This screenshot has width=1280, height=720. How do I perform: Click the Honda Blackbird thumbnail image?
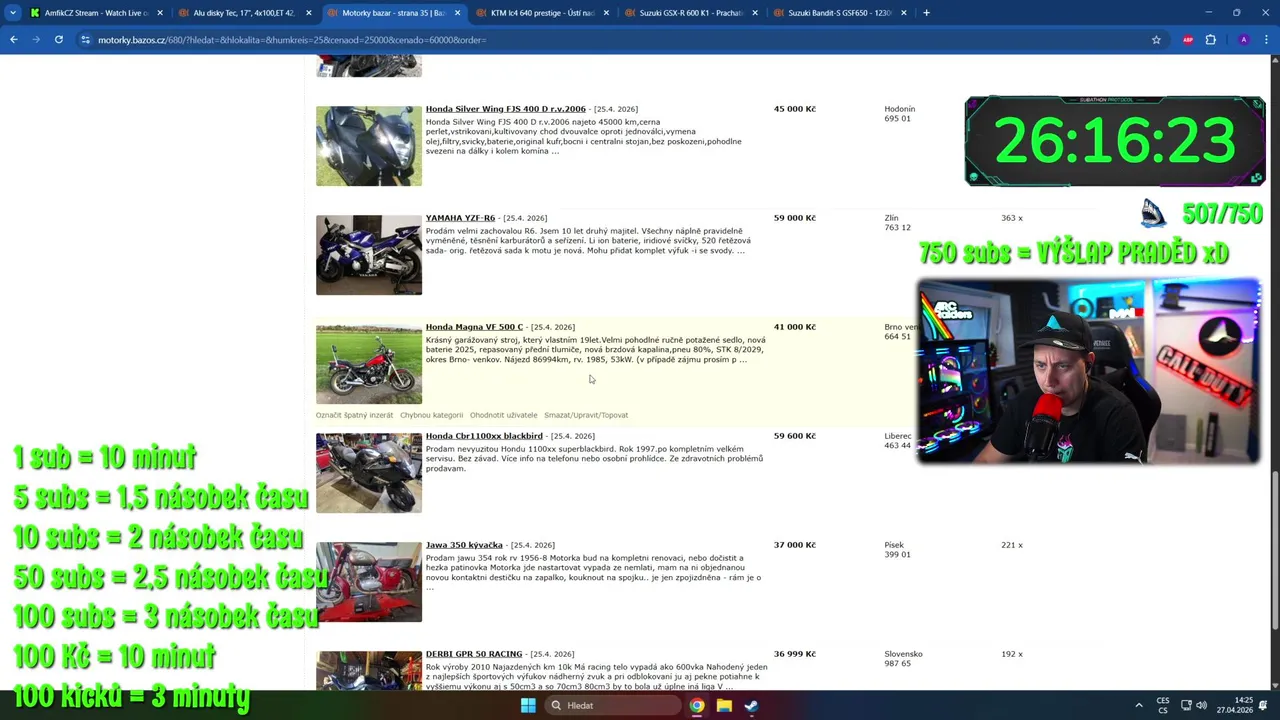pos(369,473)
